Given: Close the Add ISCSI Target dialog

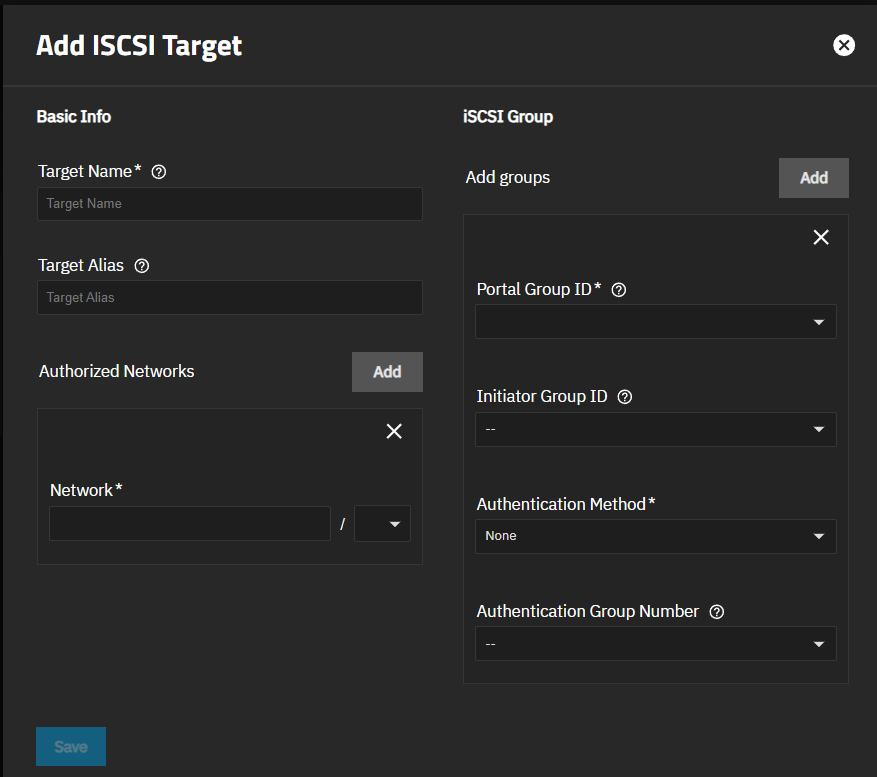Looking at the screenshot, I should pos(844,44).
